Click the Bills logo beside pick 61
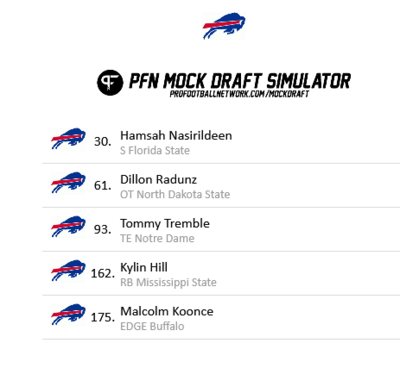This screenshot has width=400, height=368. [x=68, y=183]
